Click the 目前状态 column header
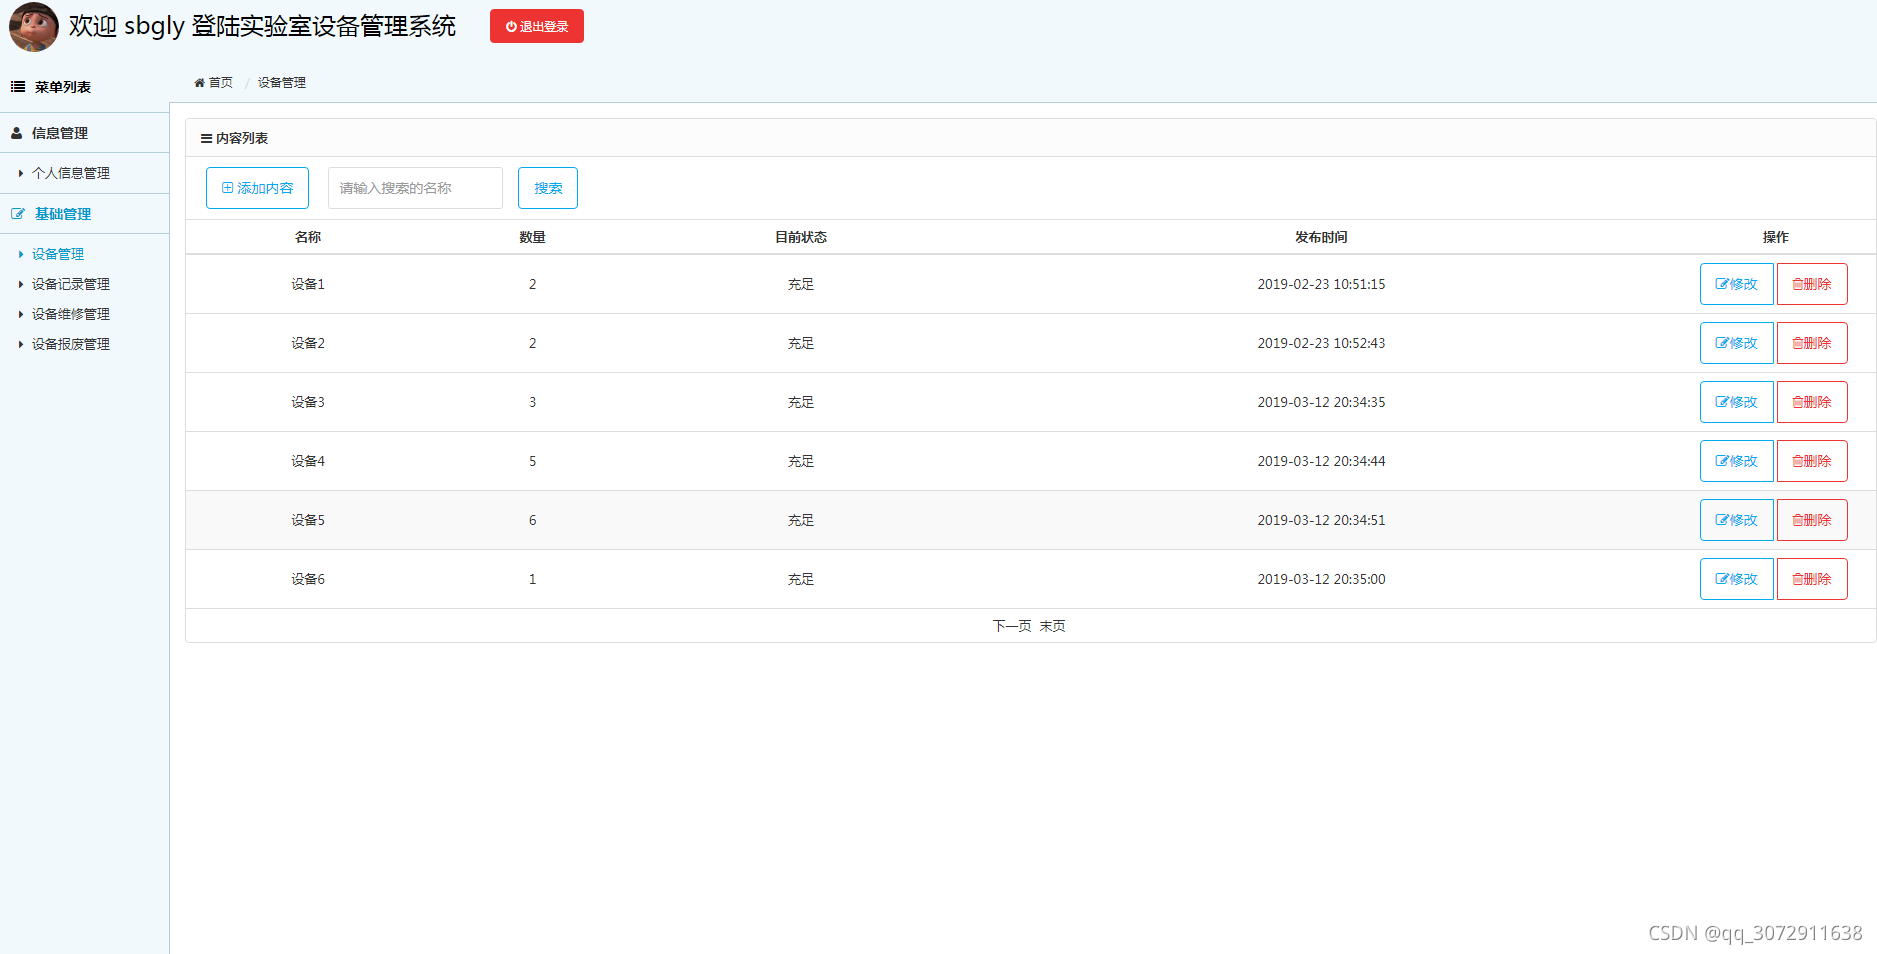The height and width of the screenshot is (954, 1877). click(x=801, y=237)
